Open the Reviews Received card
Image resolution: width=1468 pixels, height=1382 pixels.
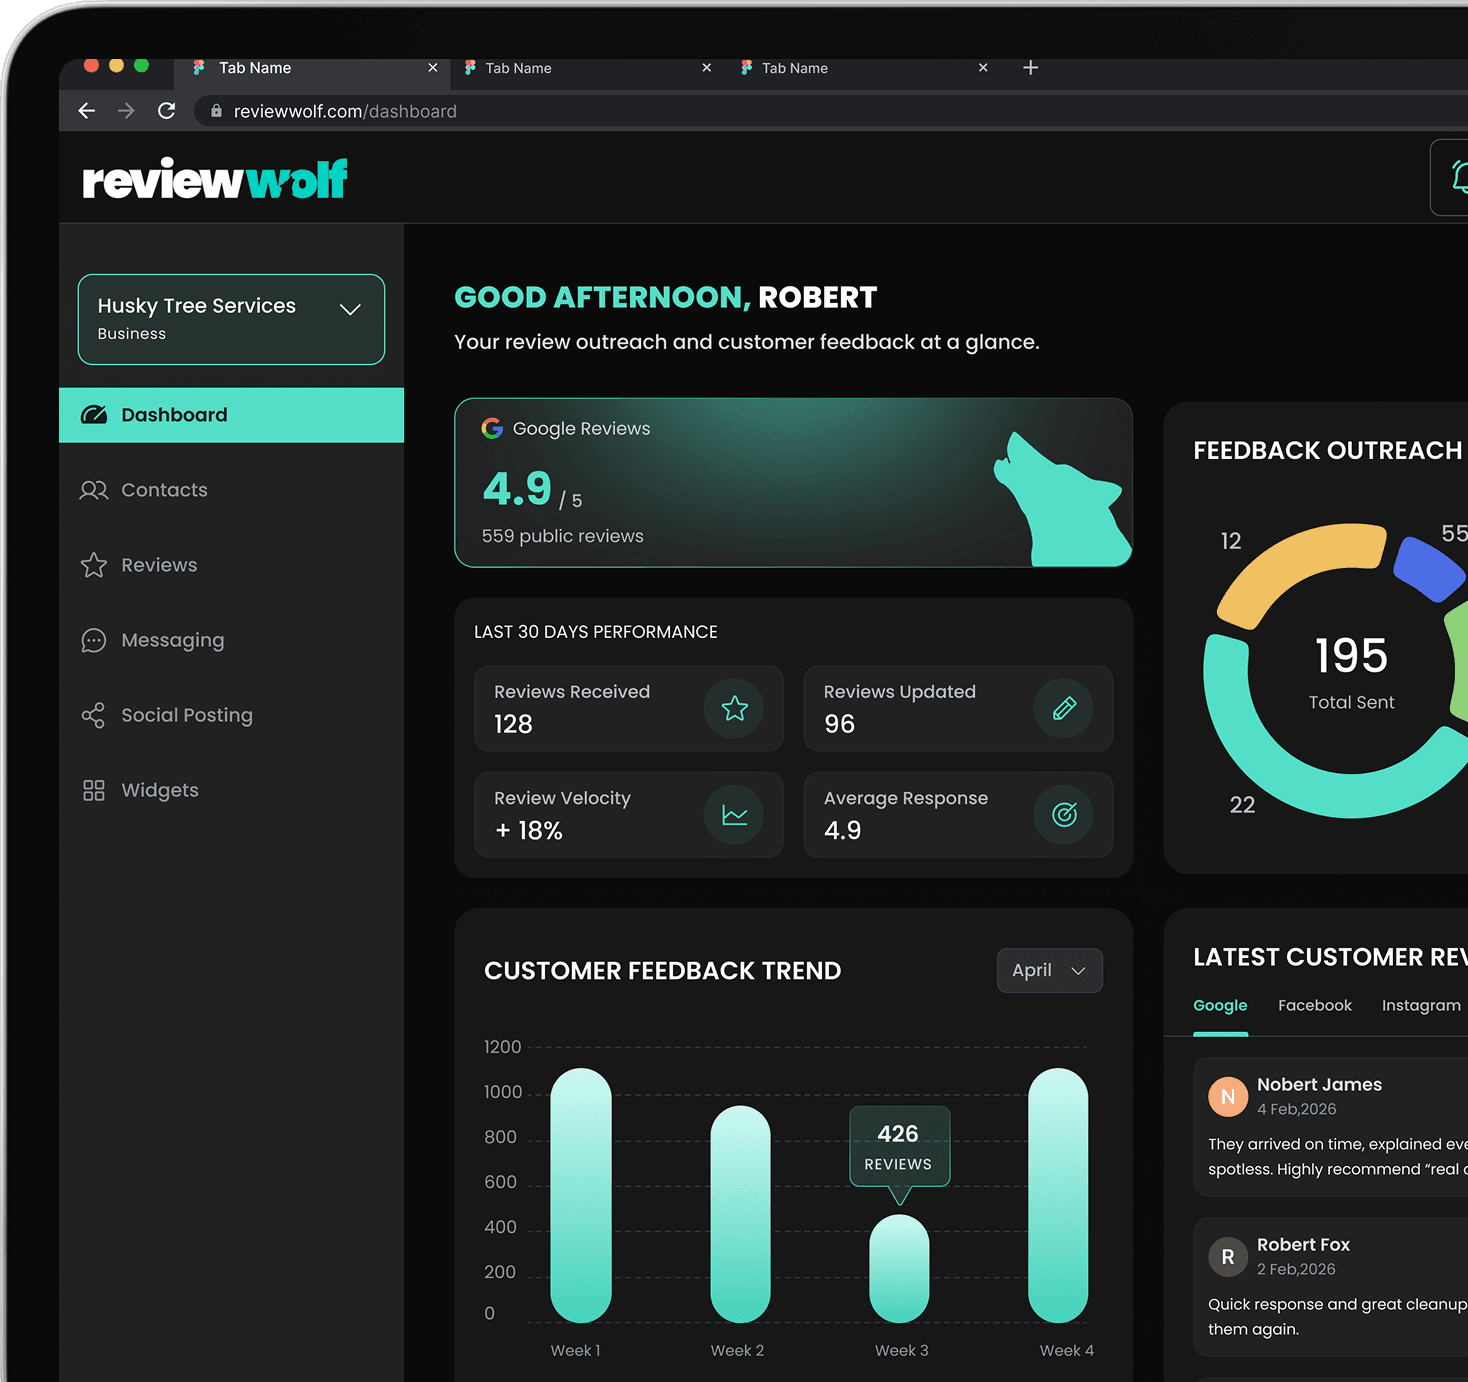pos(629,708)
